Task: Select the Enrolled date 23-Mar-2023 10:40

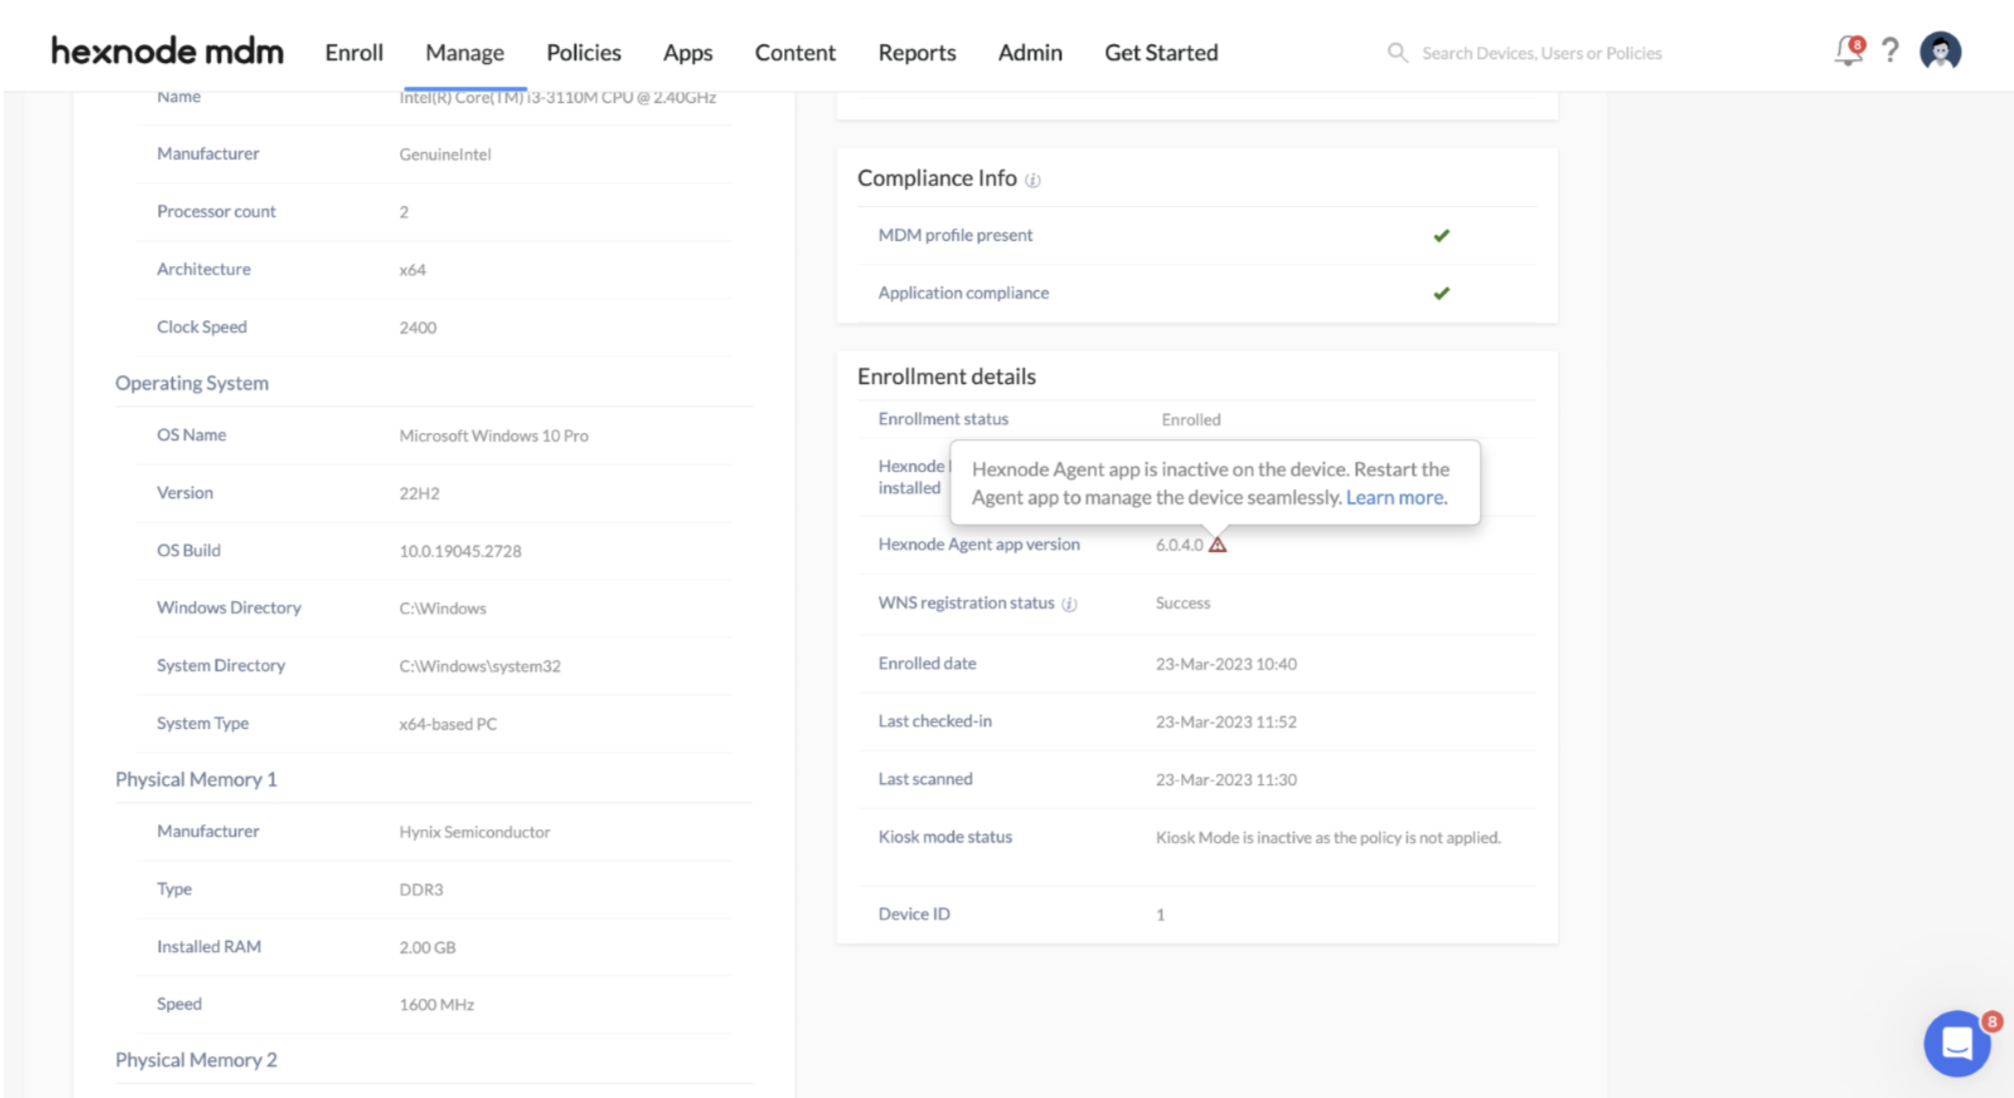Action: pos(1226,664)
